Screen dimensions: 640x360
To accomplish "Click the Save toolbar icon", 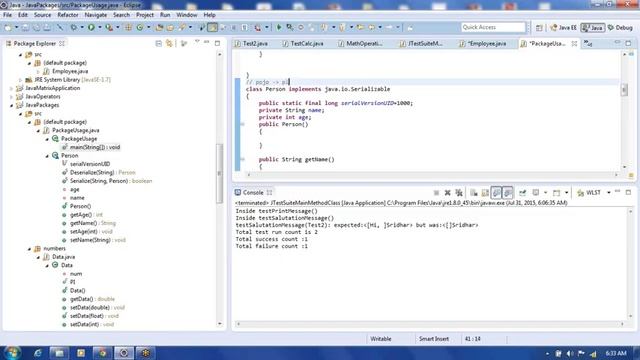I will [25, 27].
